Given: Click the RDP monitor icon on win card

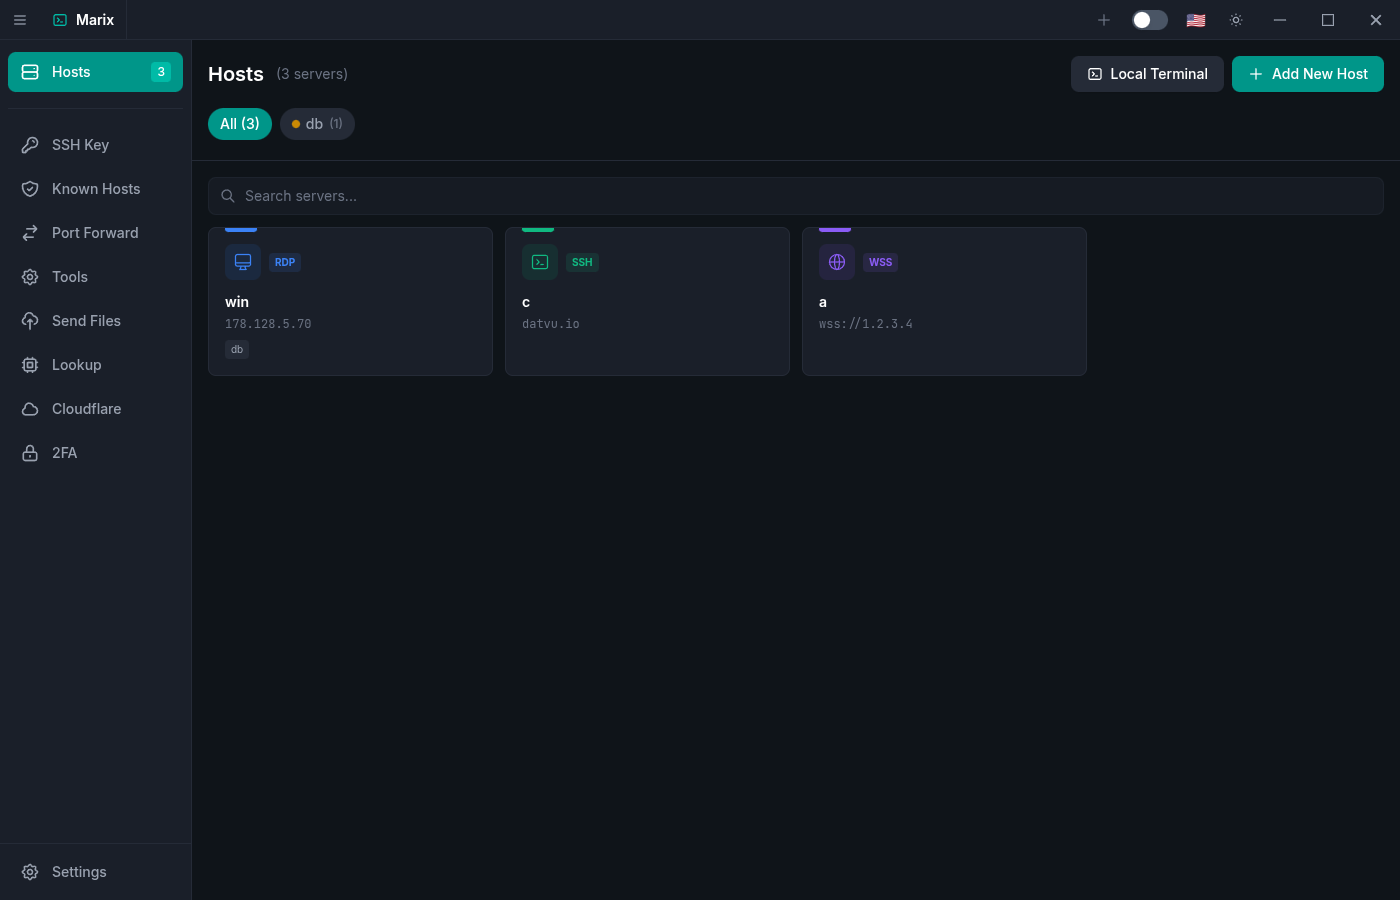Looking at the screenshot, I should pyautogui.click(x=242, y=261).
